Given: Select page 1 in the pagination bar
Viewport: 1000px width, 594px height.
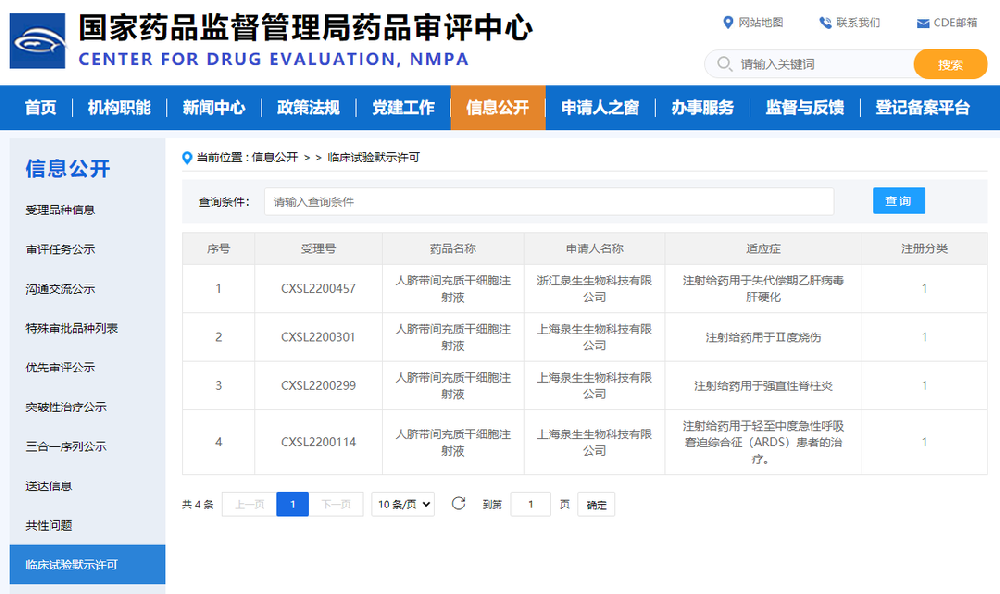Looking at the screenshot, I should click(x=292, y=504).
